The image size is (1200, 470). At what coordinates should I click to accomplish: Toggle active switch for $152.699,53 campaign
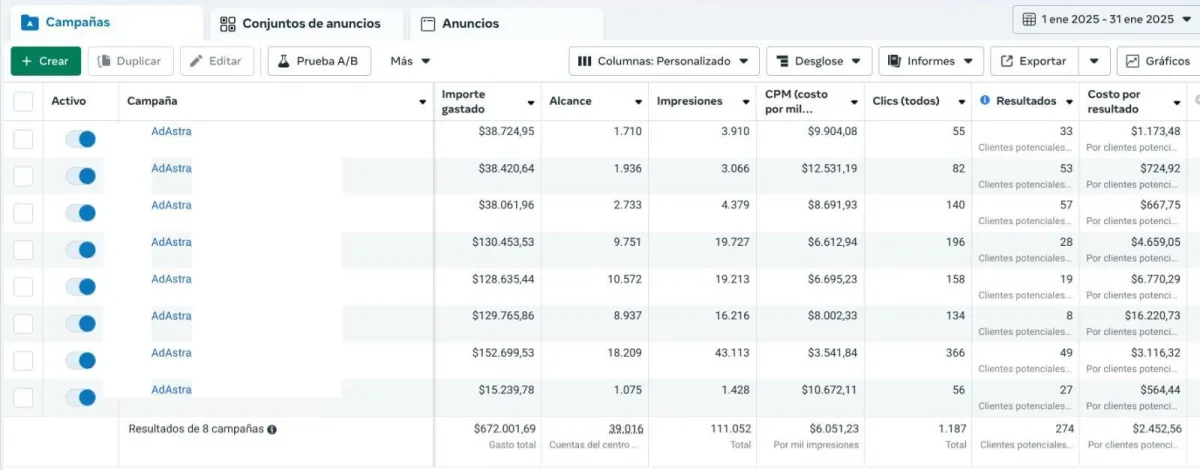80,361
